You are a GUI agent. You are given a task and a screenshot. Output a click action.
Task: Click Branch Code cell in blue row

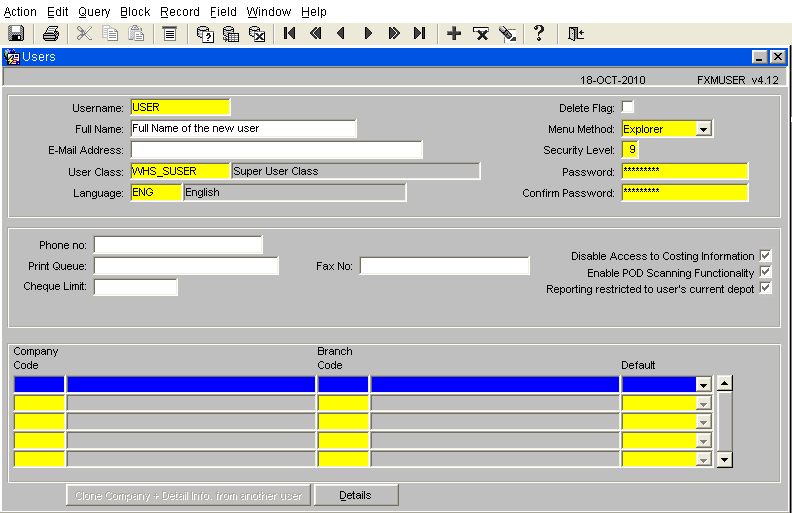coord(343,384)
